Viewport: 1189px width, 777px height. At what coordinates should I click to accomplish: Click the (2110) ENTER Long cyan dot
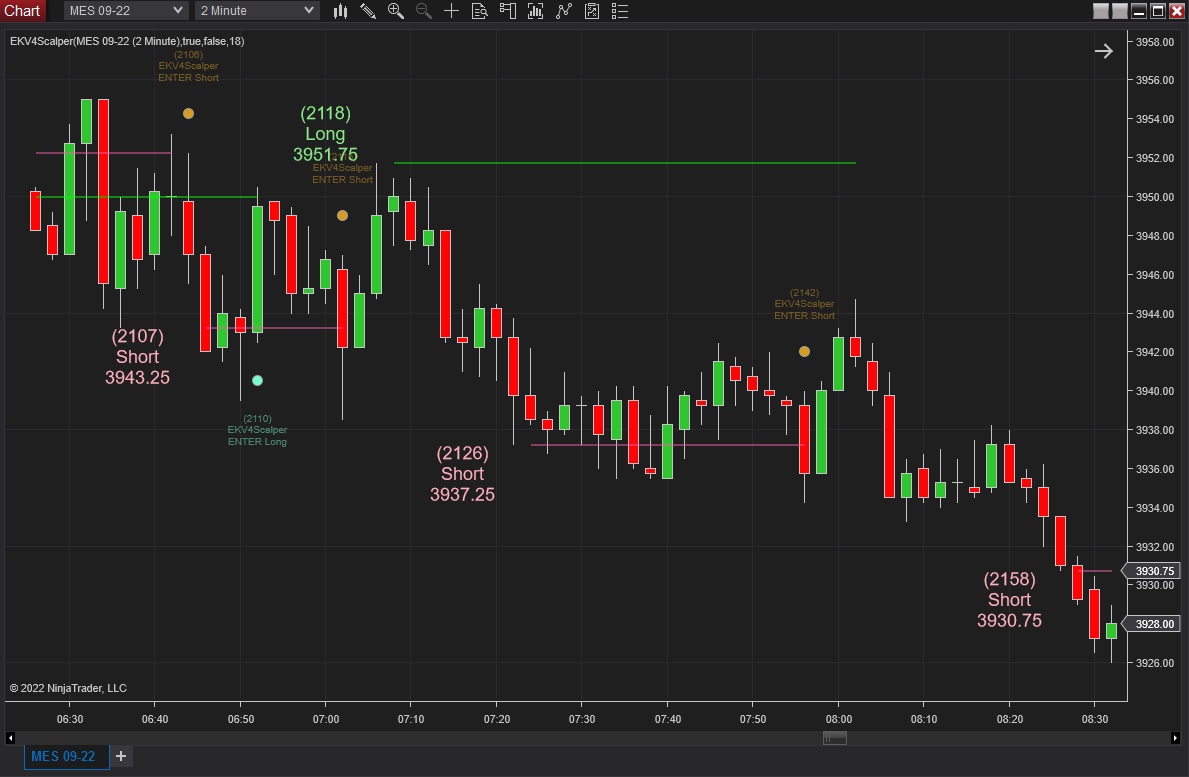[258, 381]
